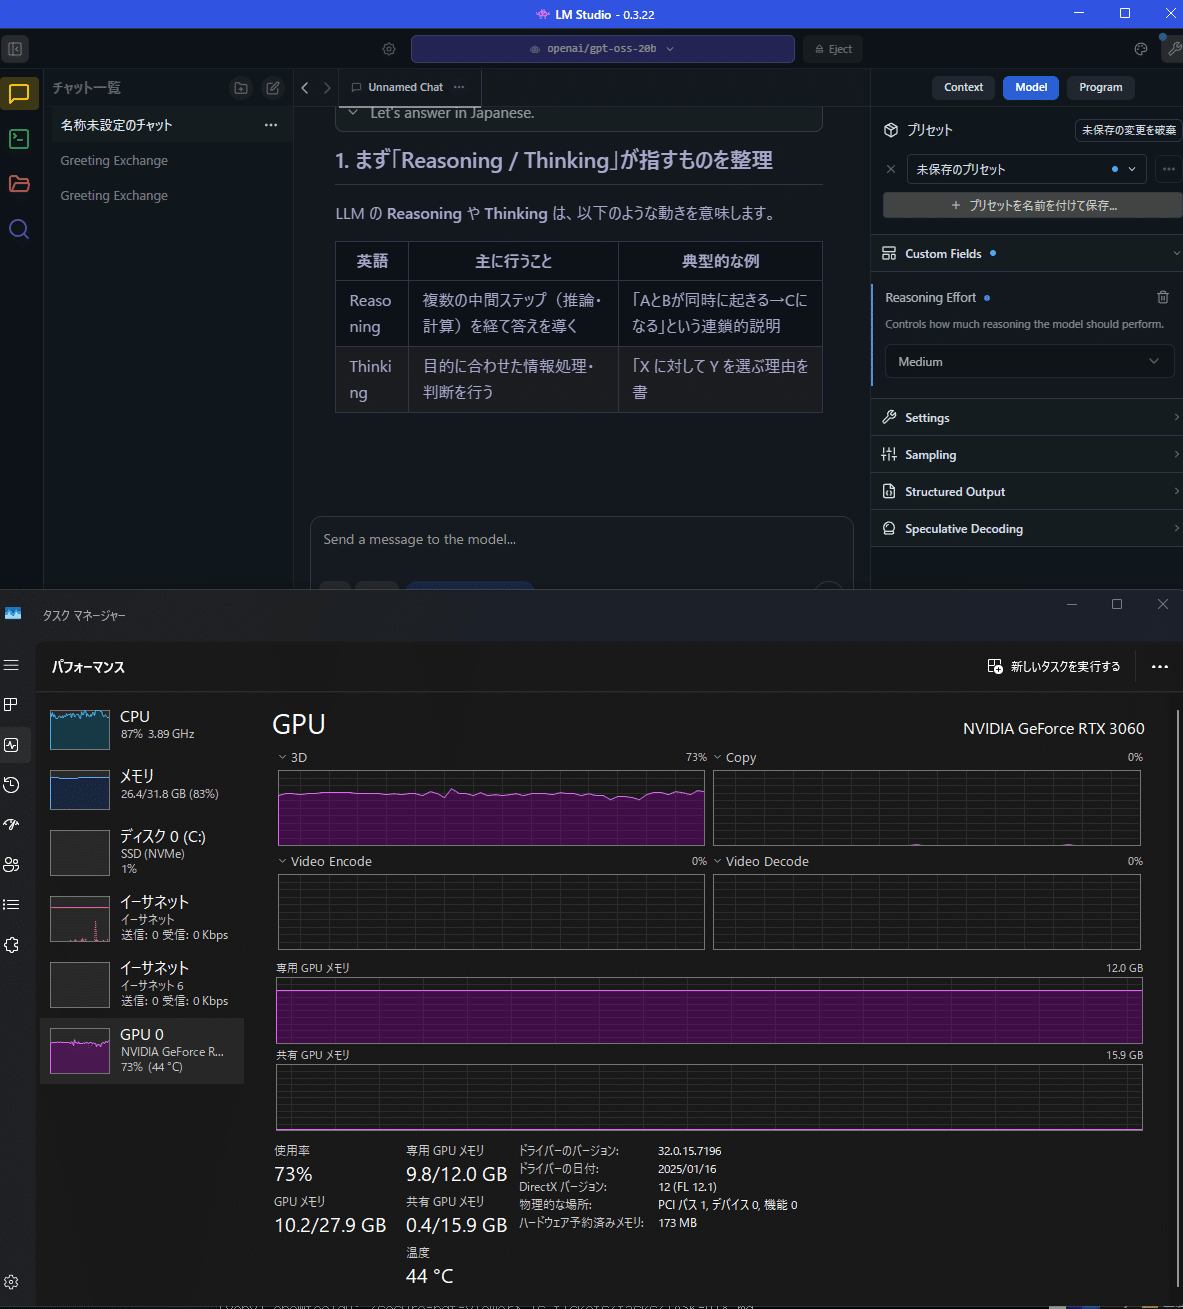
Task: Go back with the left arrow
Action: tap(305, 88)
